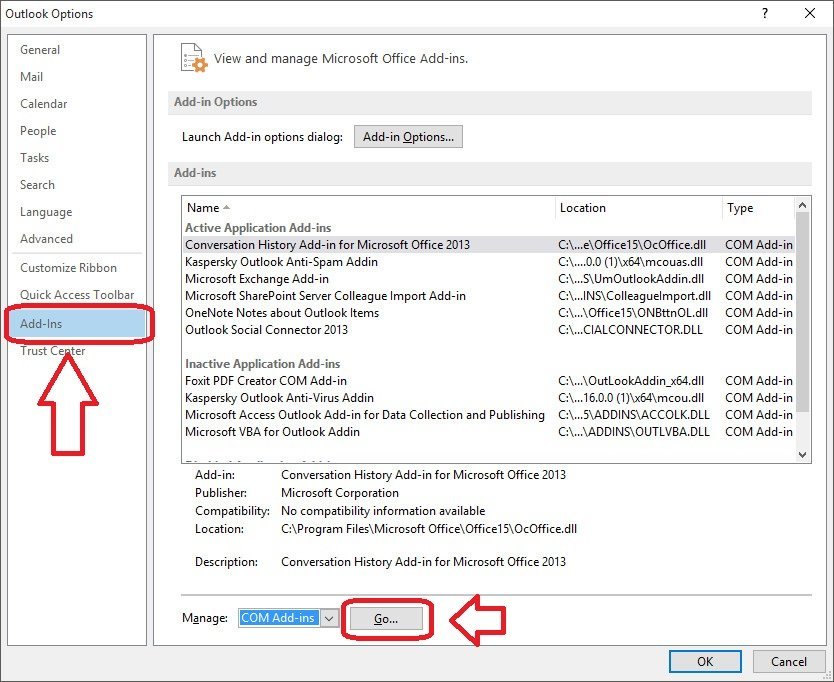Open the Manage type dropdown

(288, 618)
